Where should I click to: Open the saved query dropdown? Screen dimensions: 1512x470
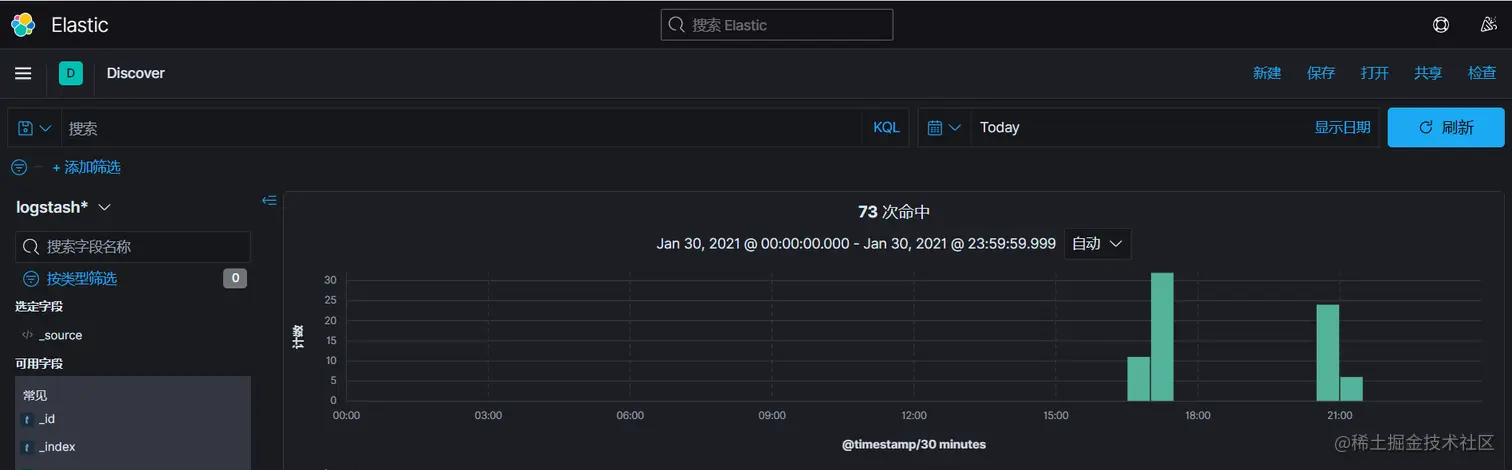pos(35,128)
